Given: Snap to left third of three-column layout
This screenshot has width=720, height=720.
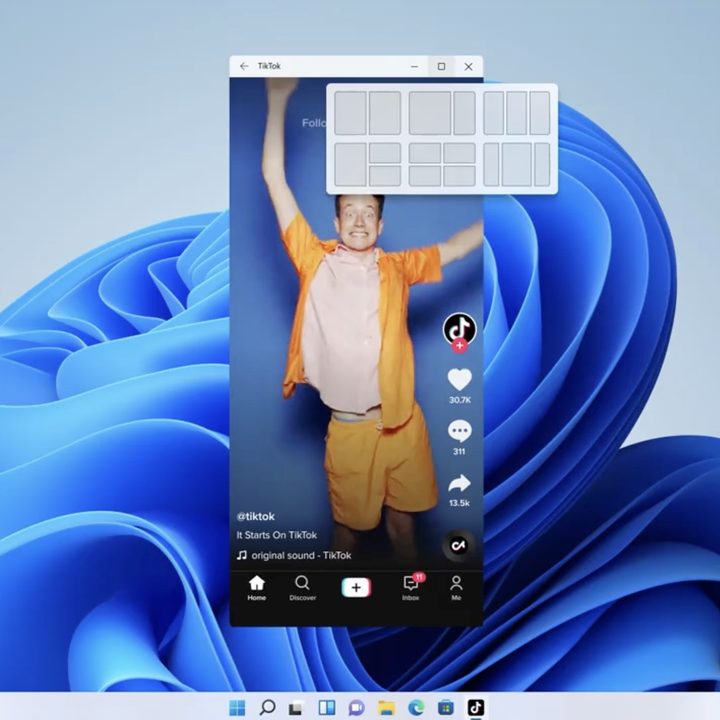Looking at the screenshot, I should point(494,113).
